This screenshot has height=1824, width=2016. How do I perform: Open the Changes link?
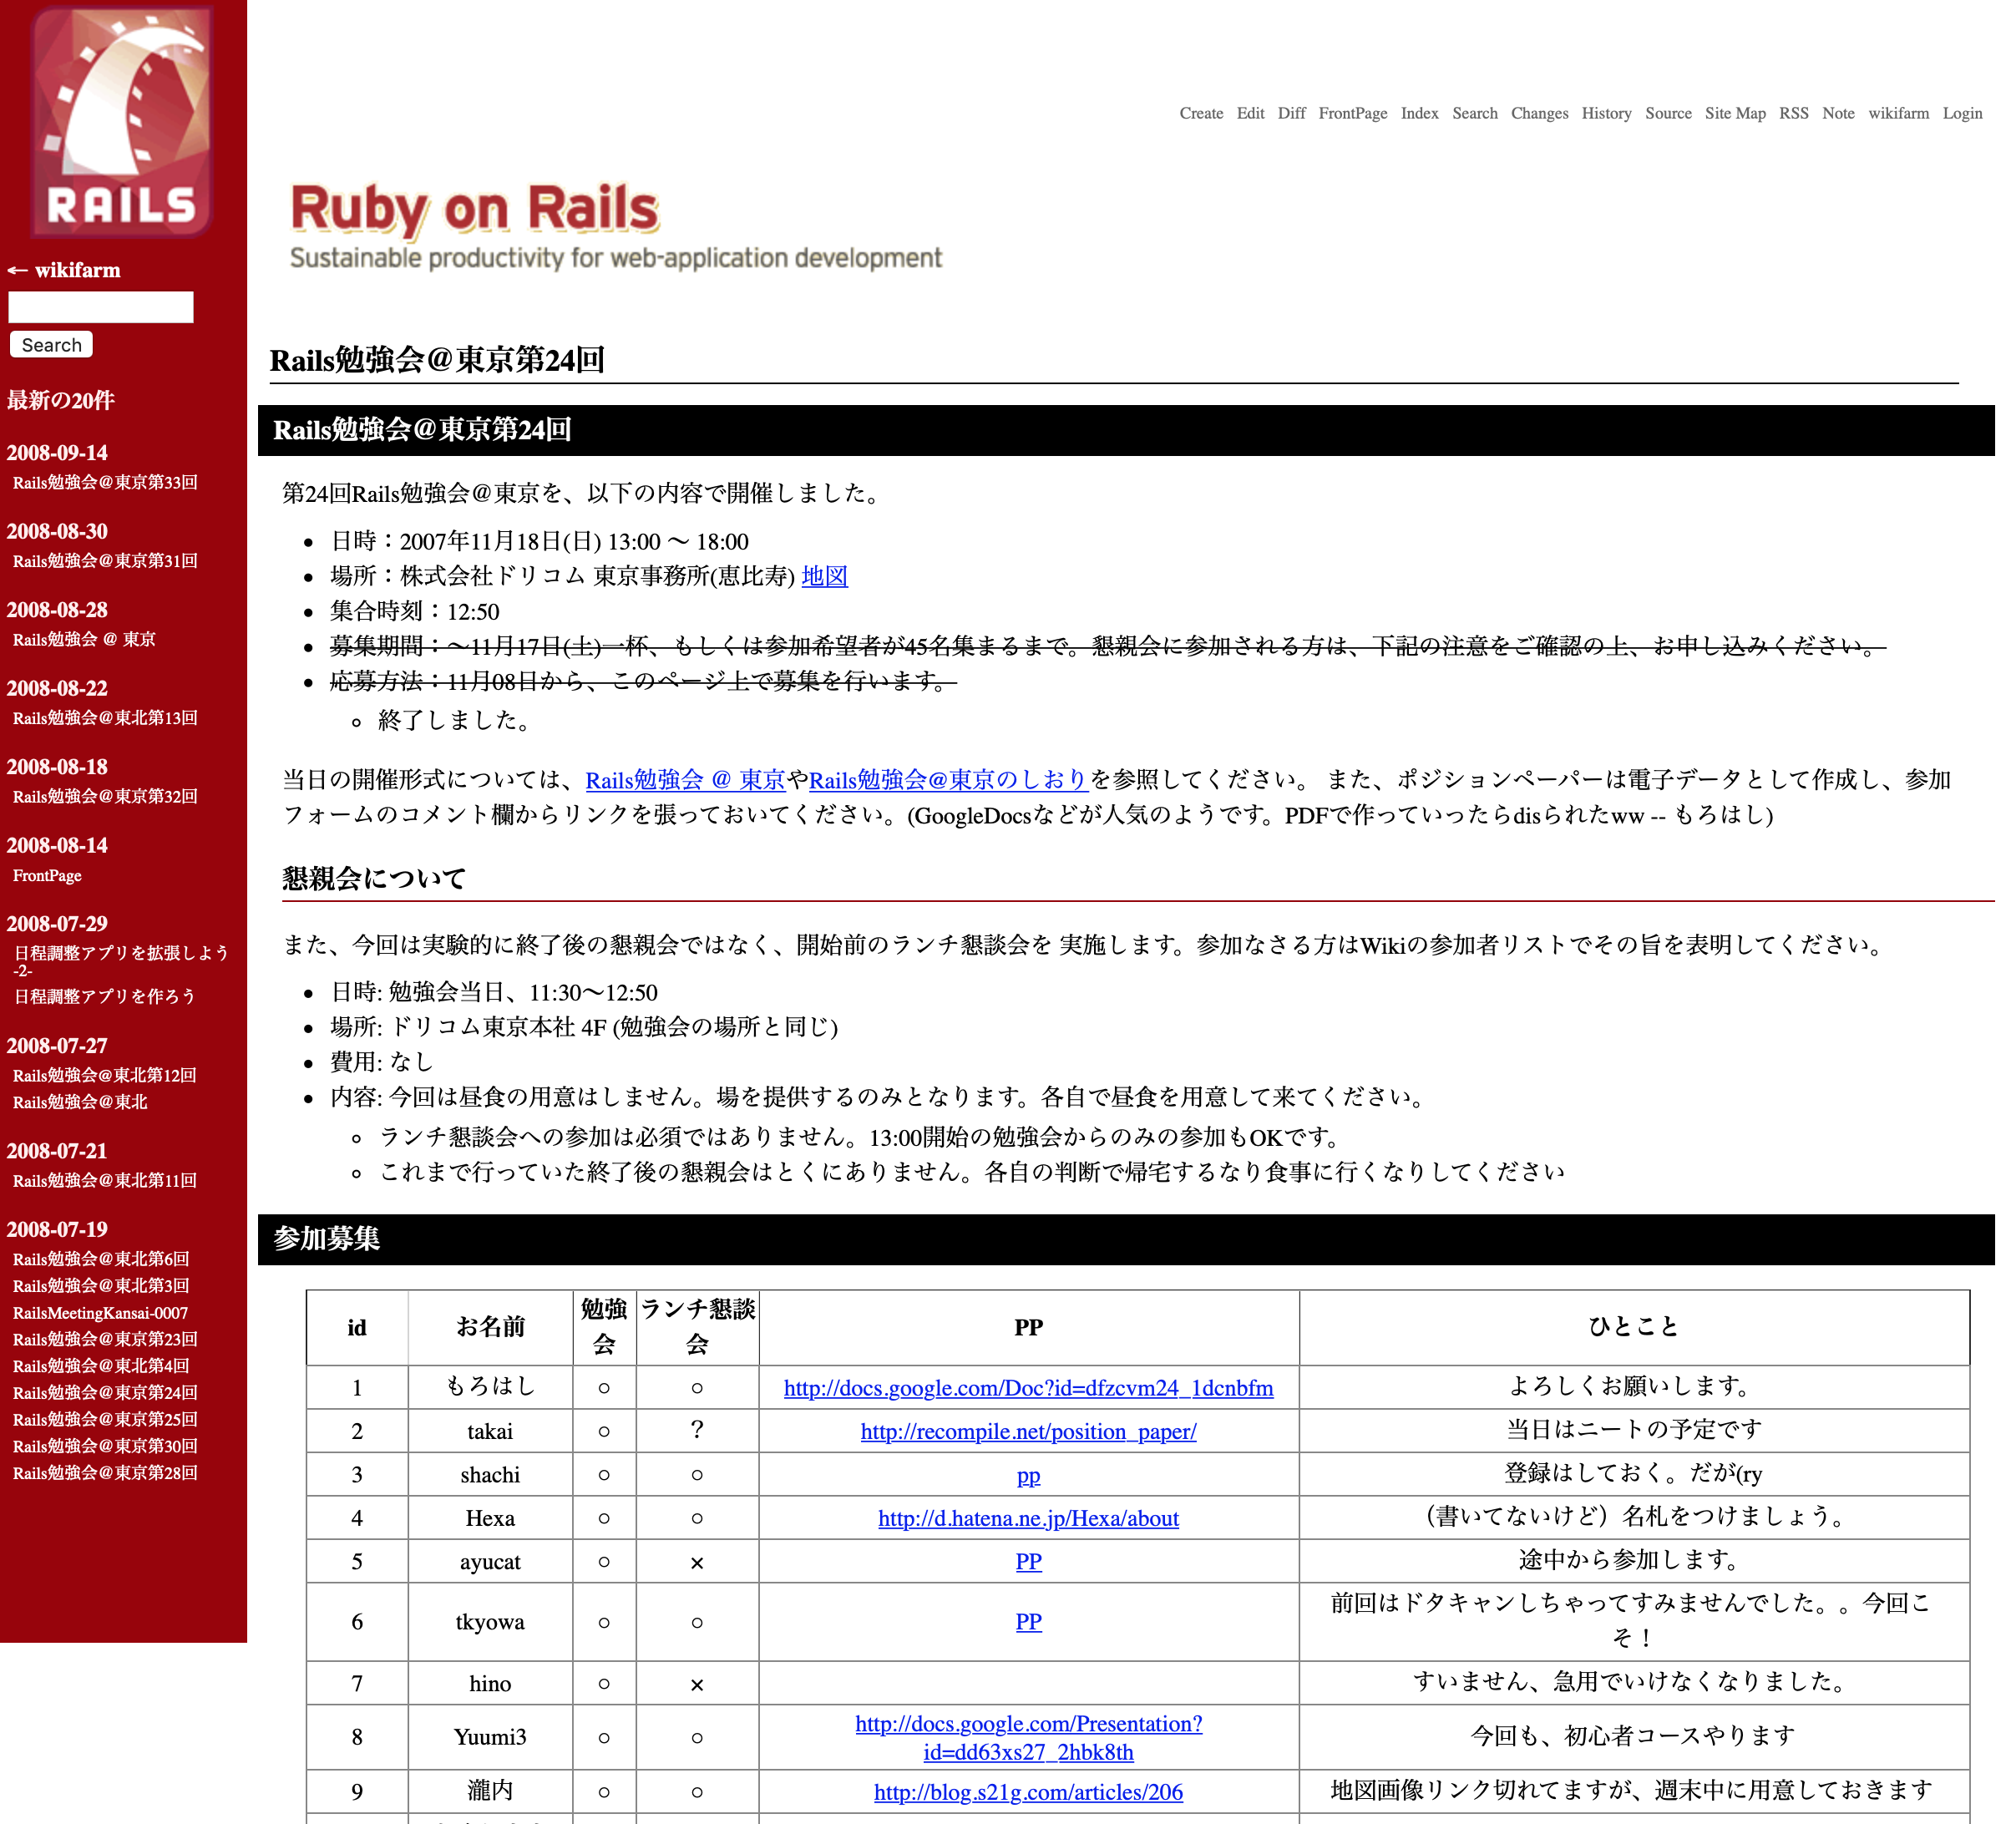pos(1539,113)
